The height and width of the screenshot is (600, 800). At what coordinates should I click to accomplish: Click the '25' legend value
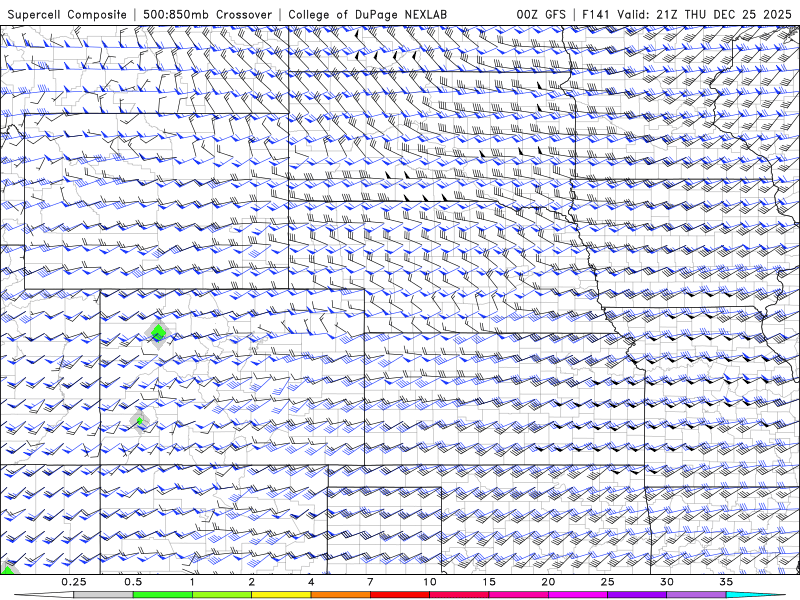point(607,582)
